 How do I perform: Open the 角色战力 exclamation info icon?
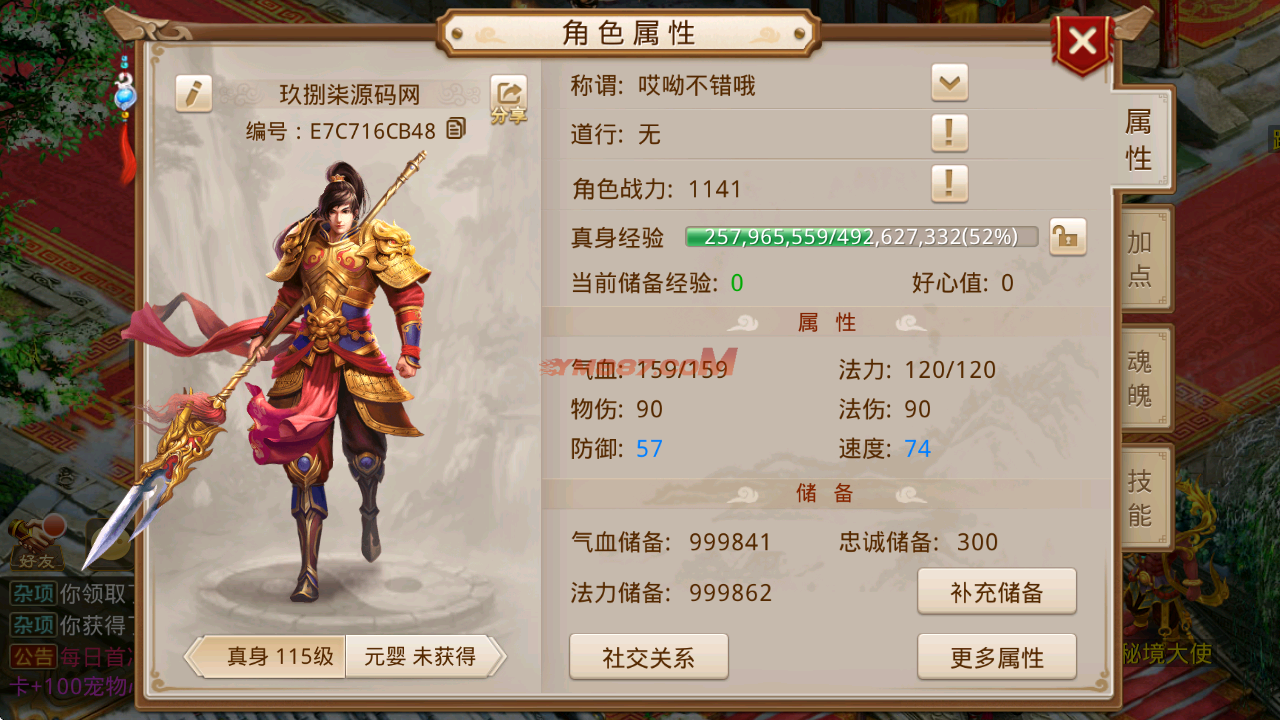tap(949, 183)
